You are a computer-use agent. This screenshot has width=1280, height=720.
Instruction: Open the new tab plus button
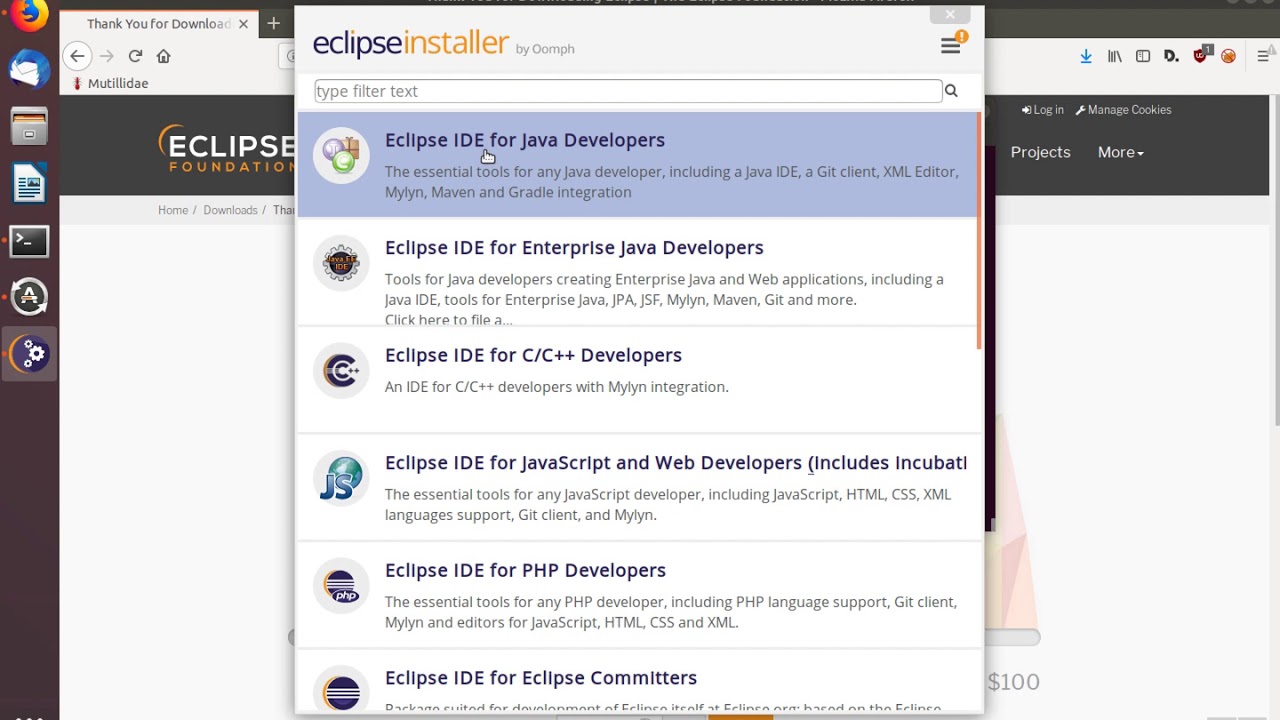[273, 23]
